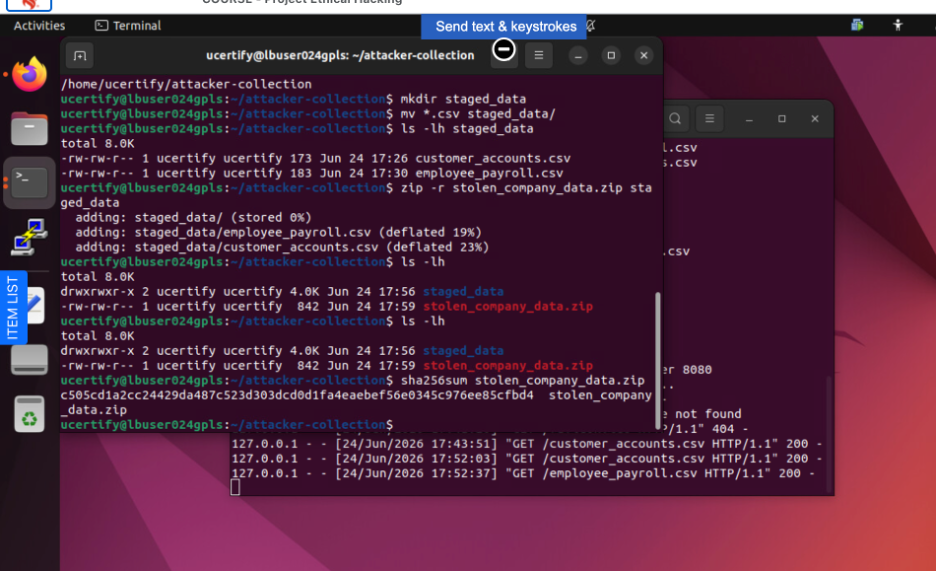
Task: Click the empty prompt at bottom of front terminal
Action: click(x=227, y=425)
